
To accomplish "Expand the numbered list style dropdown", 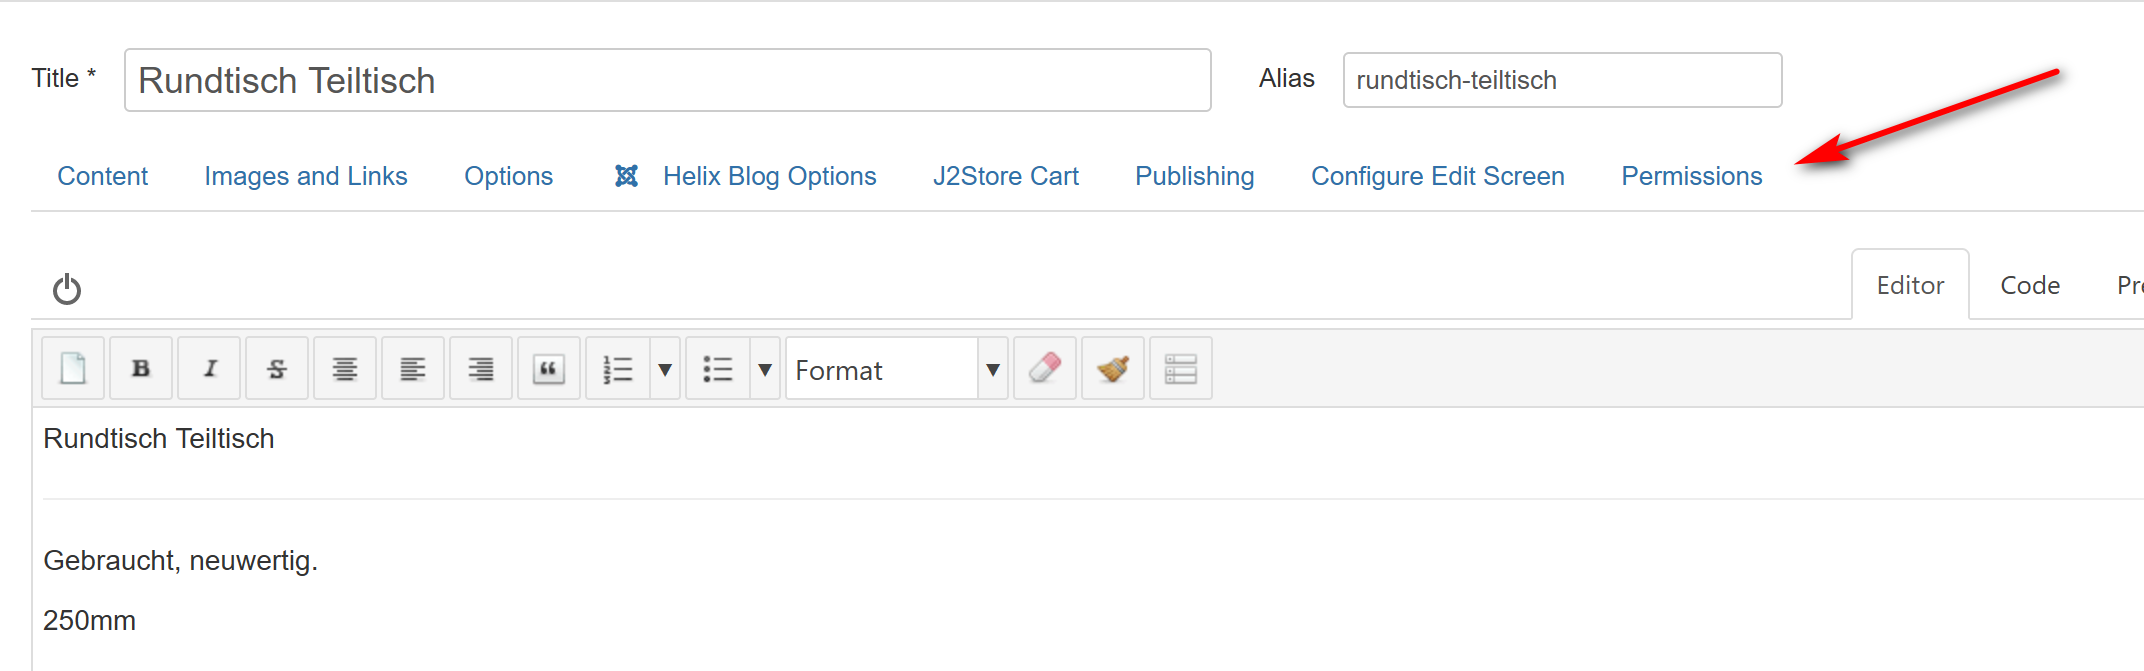I will tap(665, 369).
